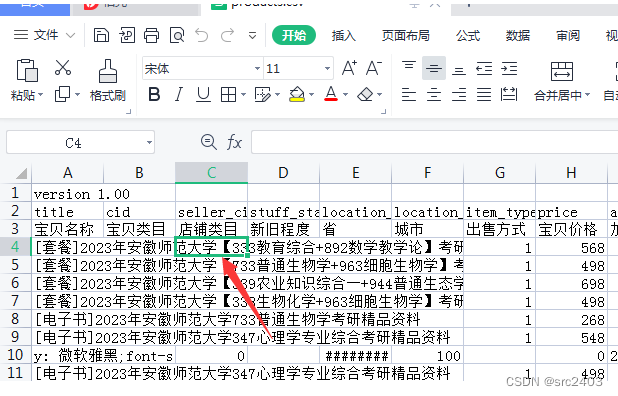Toggle Italic formatting
This screenshot has height=396, width=618.
179,95
